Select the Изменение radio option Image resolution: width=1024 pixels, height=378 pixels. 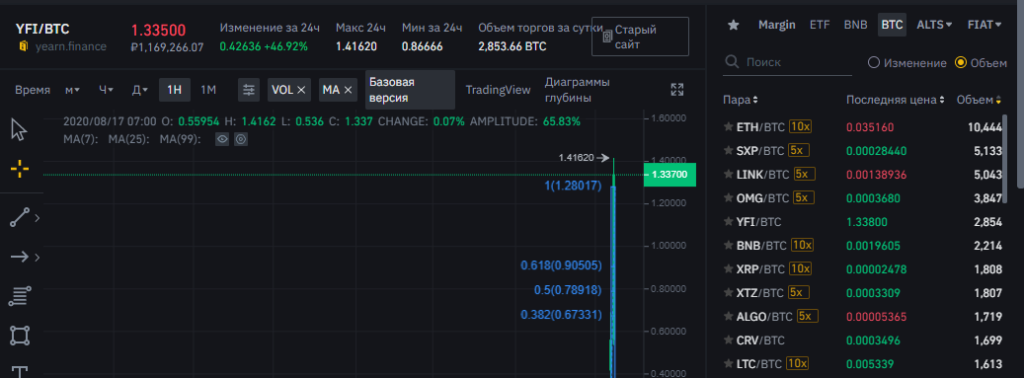[x=874, y=63]
